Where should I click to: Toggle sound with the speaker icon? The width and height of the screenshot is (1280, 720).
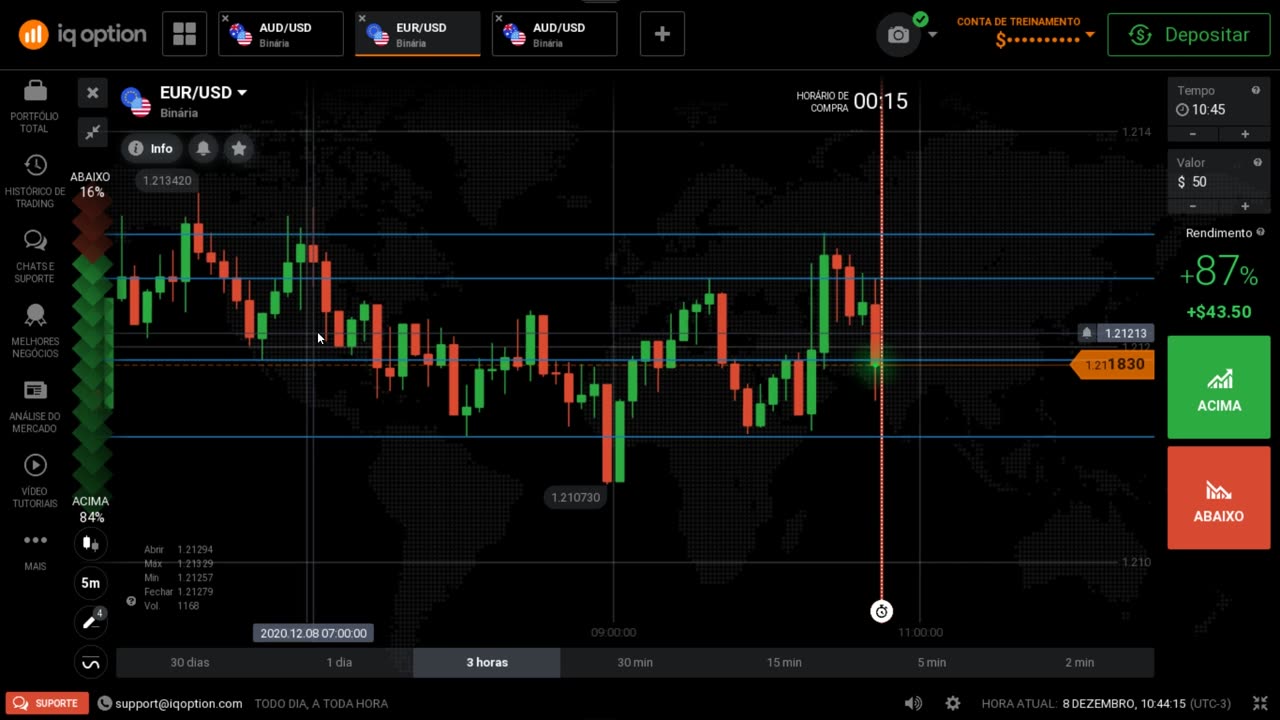[913, 703]
